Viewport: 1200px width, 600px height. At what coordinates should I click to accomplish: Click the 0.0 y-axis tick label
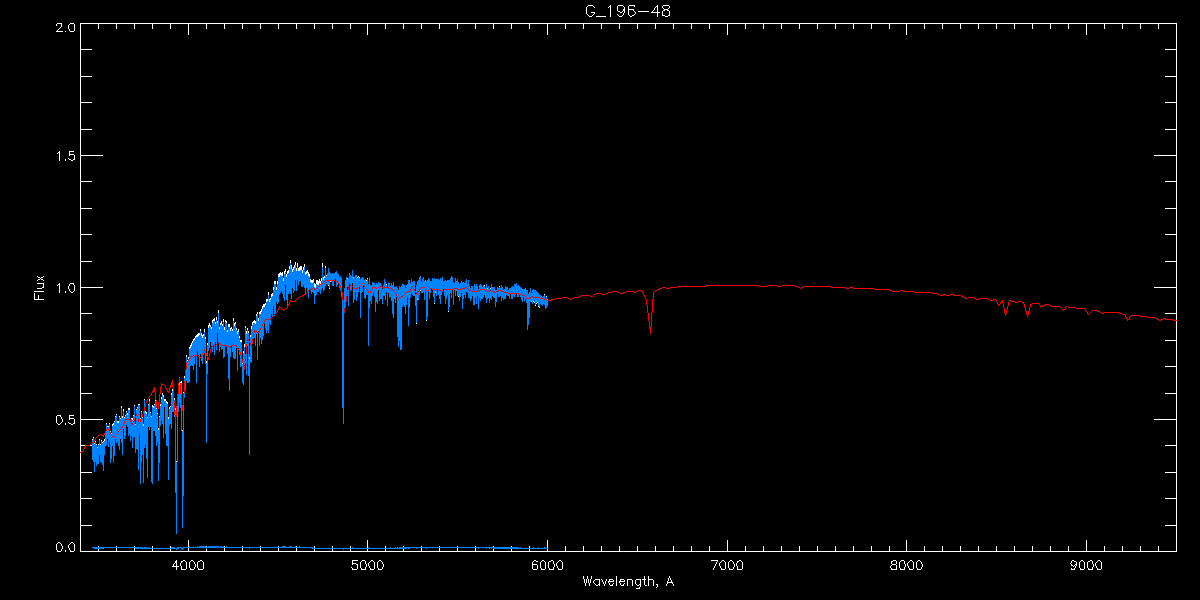click(64, 547)
